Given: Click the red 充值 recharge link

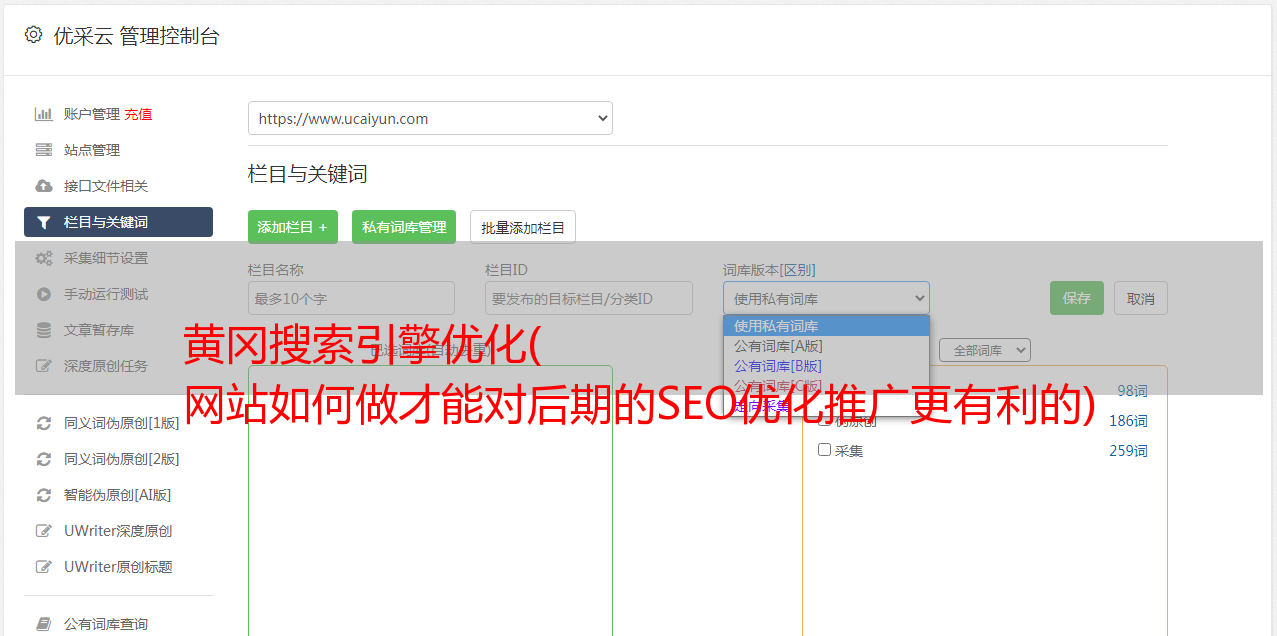Looking at the screenshot, I should 138,114.
